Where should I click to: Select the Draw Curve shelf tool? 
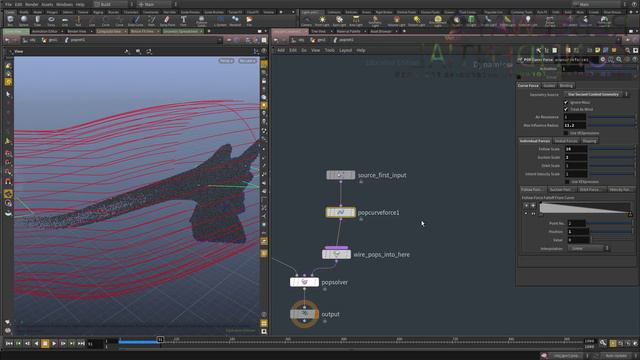136,21
